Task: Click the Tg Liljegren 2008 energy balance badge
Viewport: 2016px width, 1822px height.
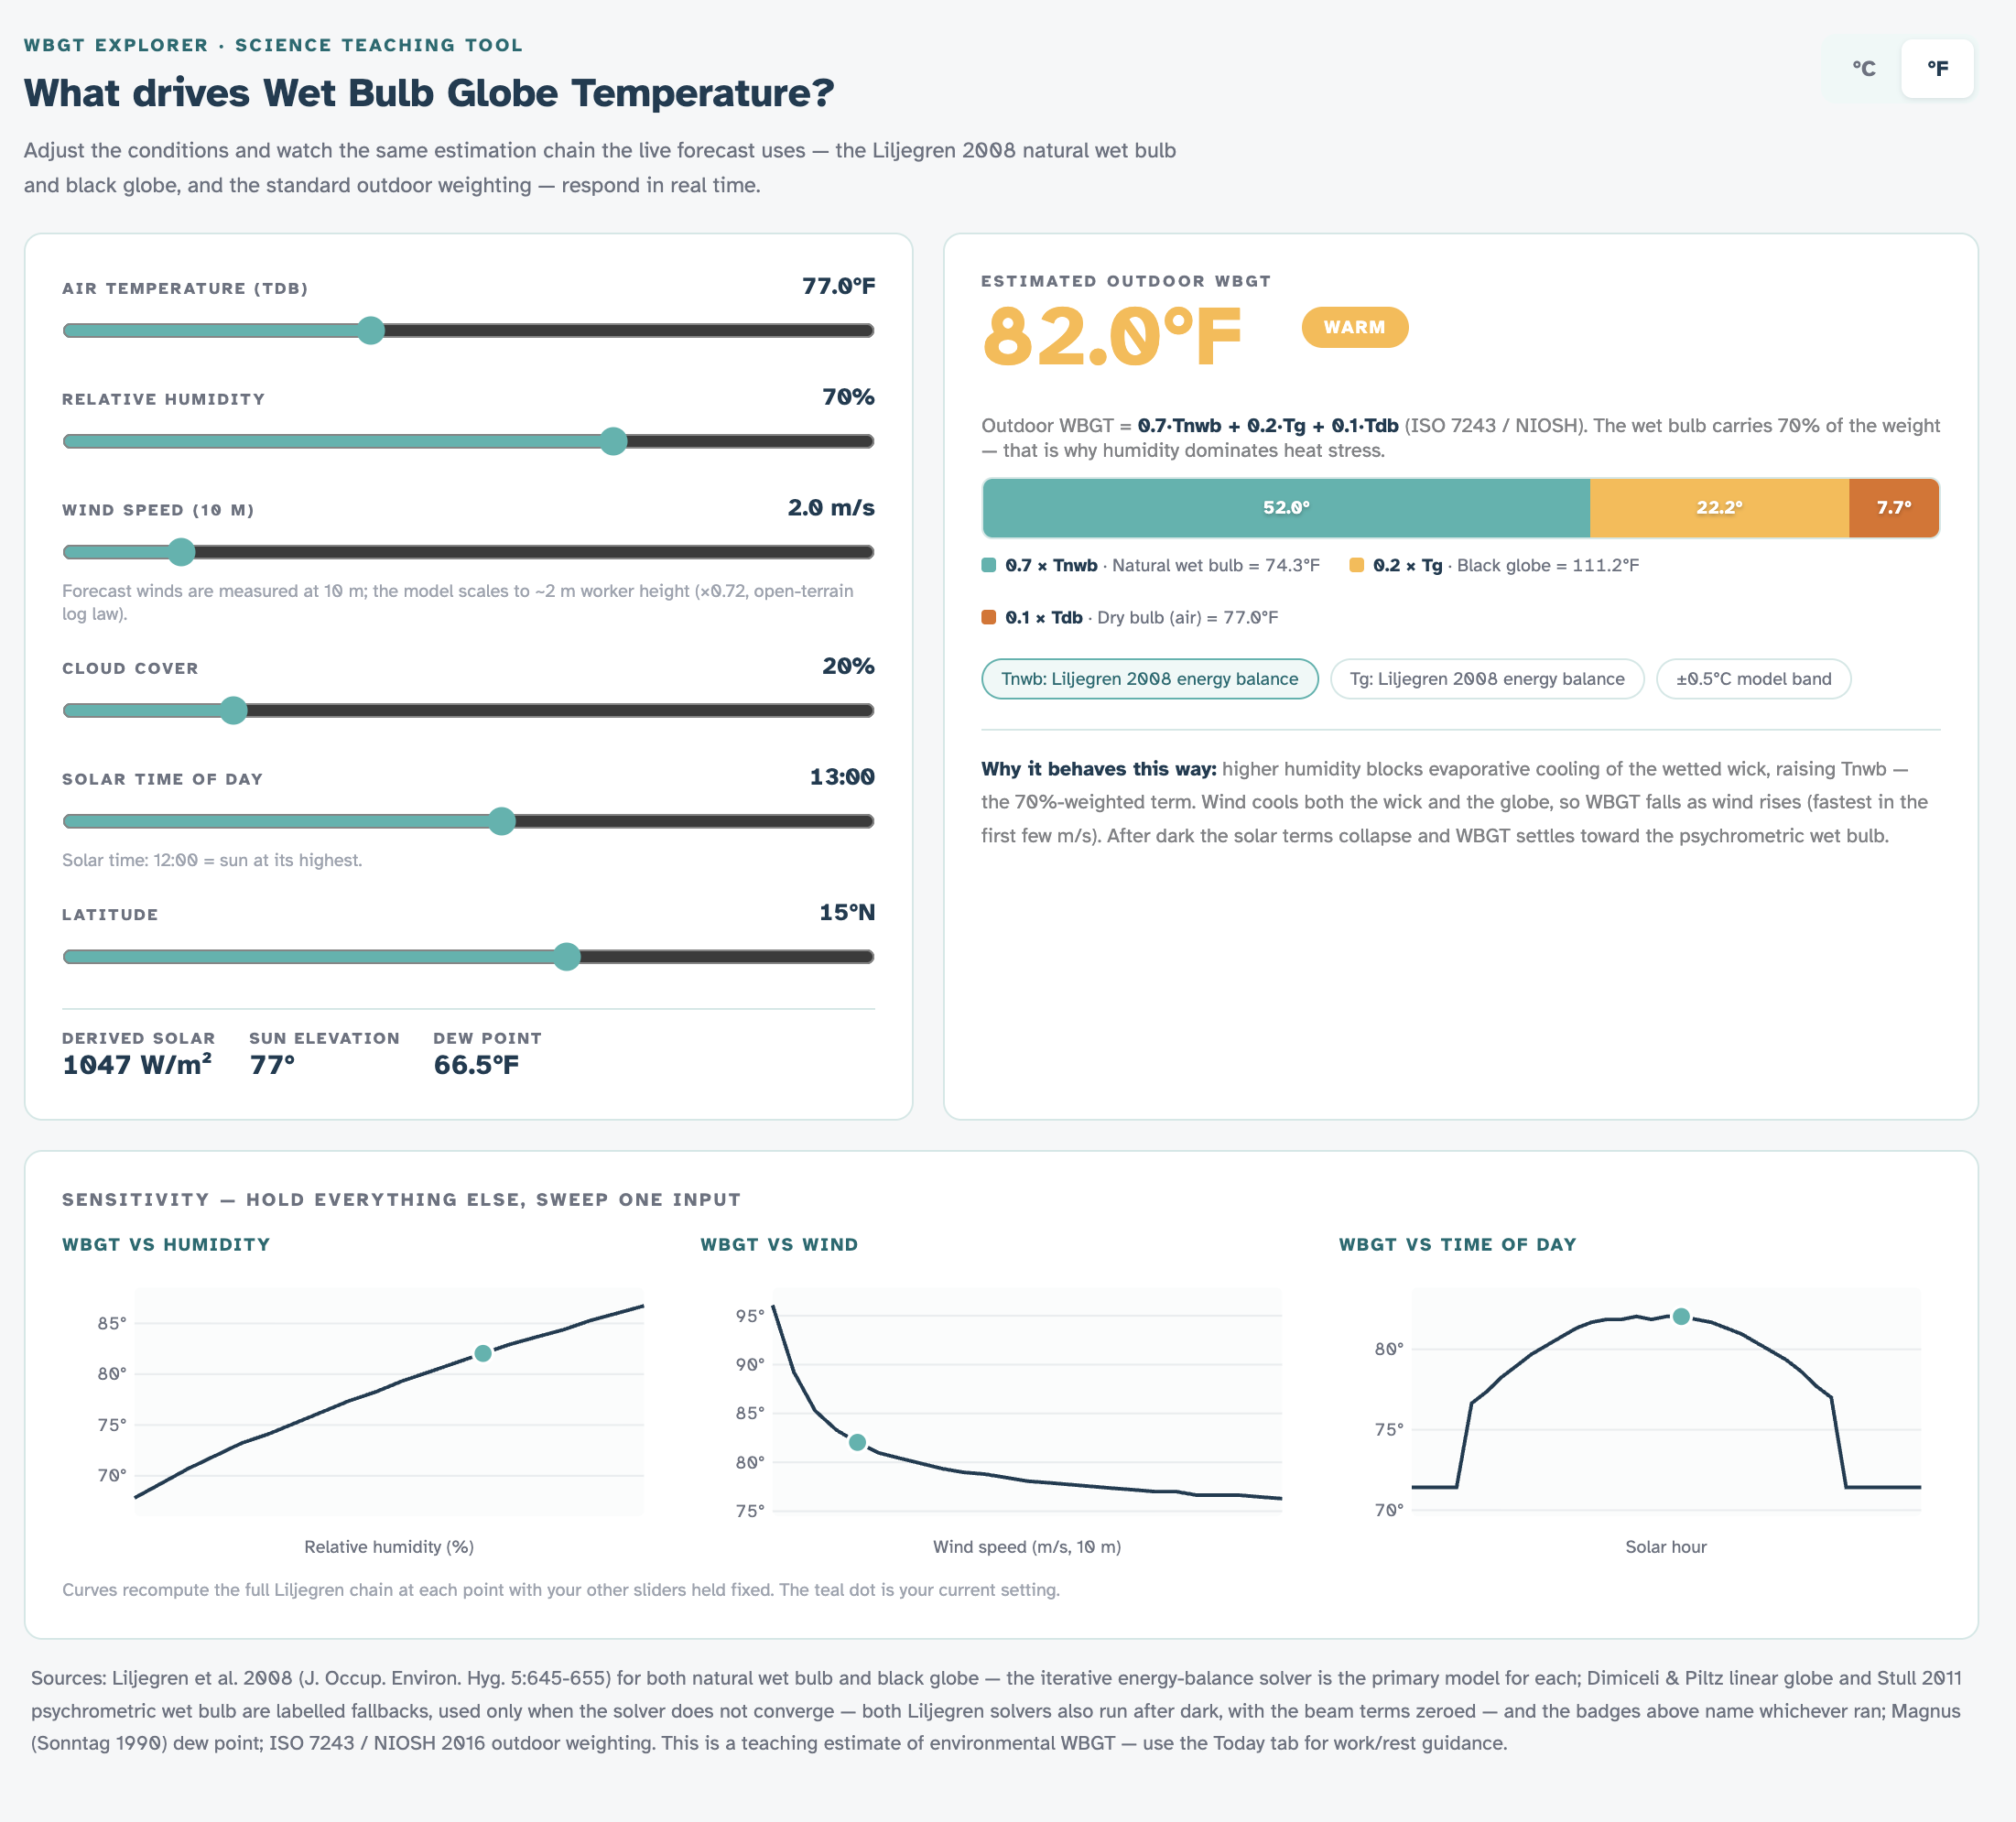Action: tap(1487, 679)
